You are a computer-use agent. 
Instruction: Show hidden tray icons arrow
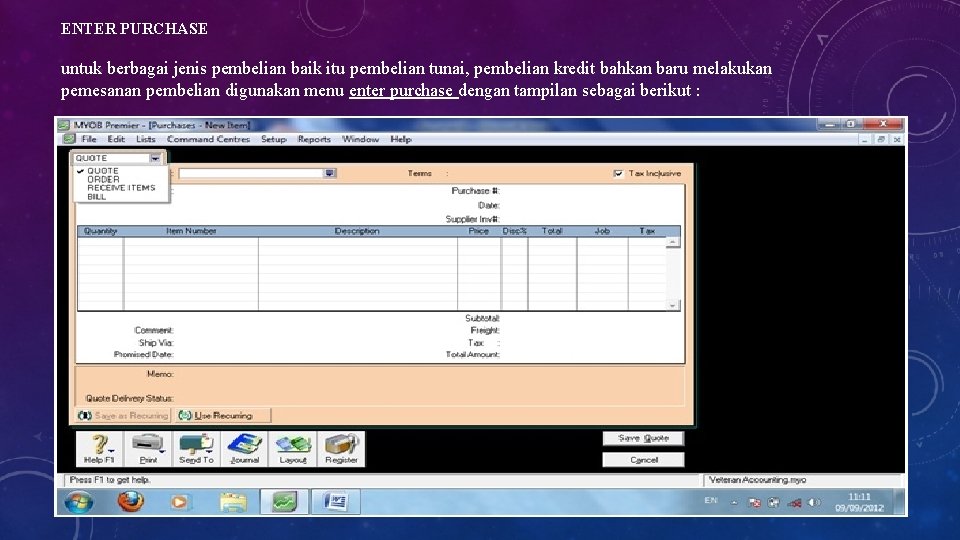point(734,503)
